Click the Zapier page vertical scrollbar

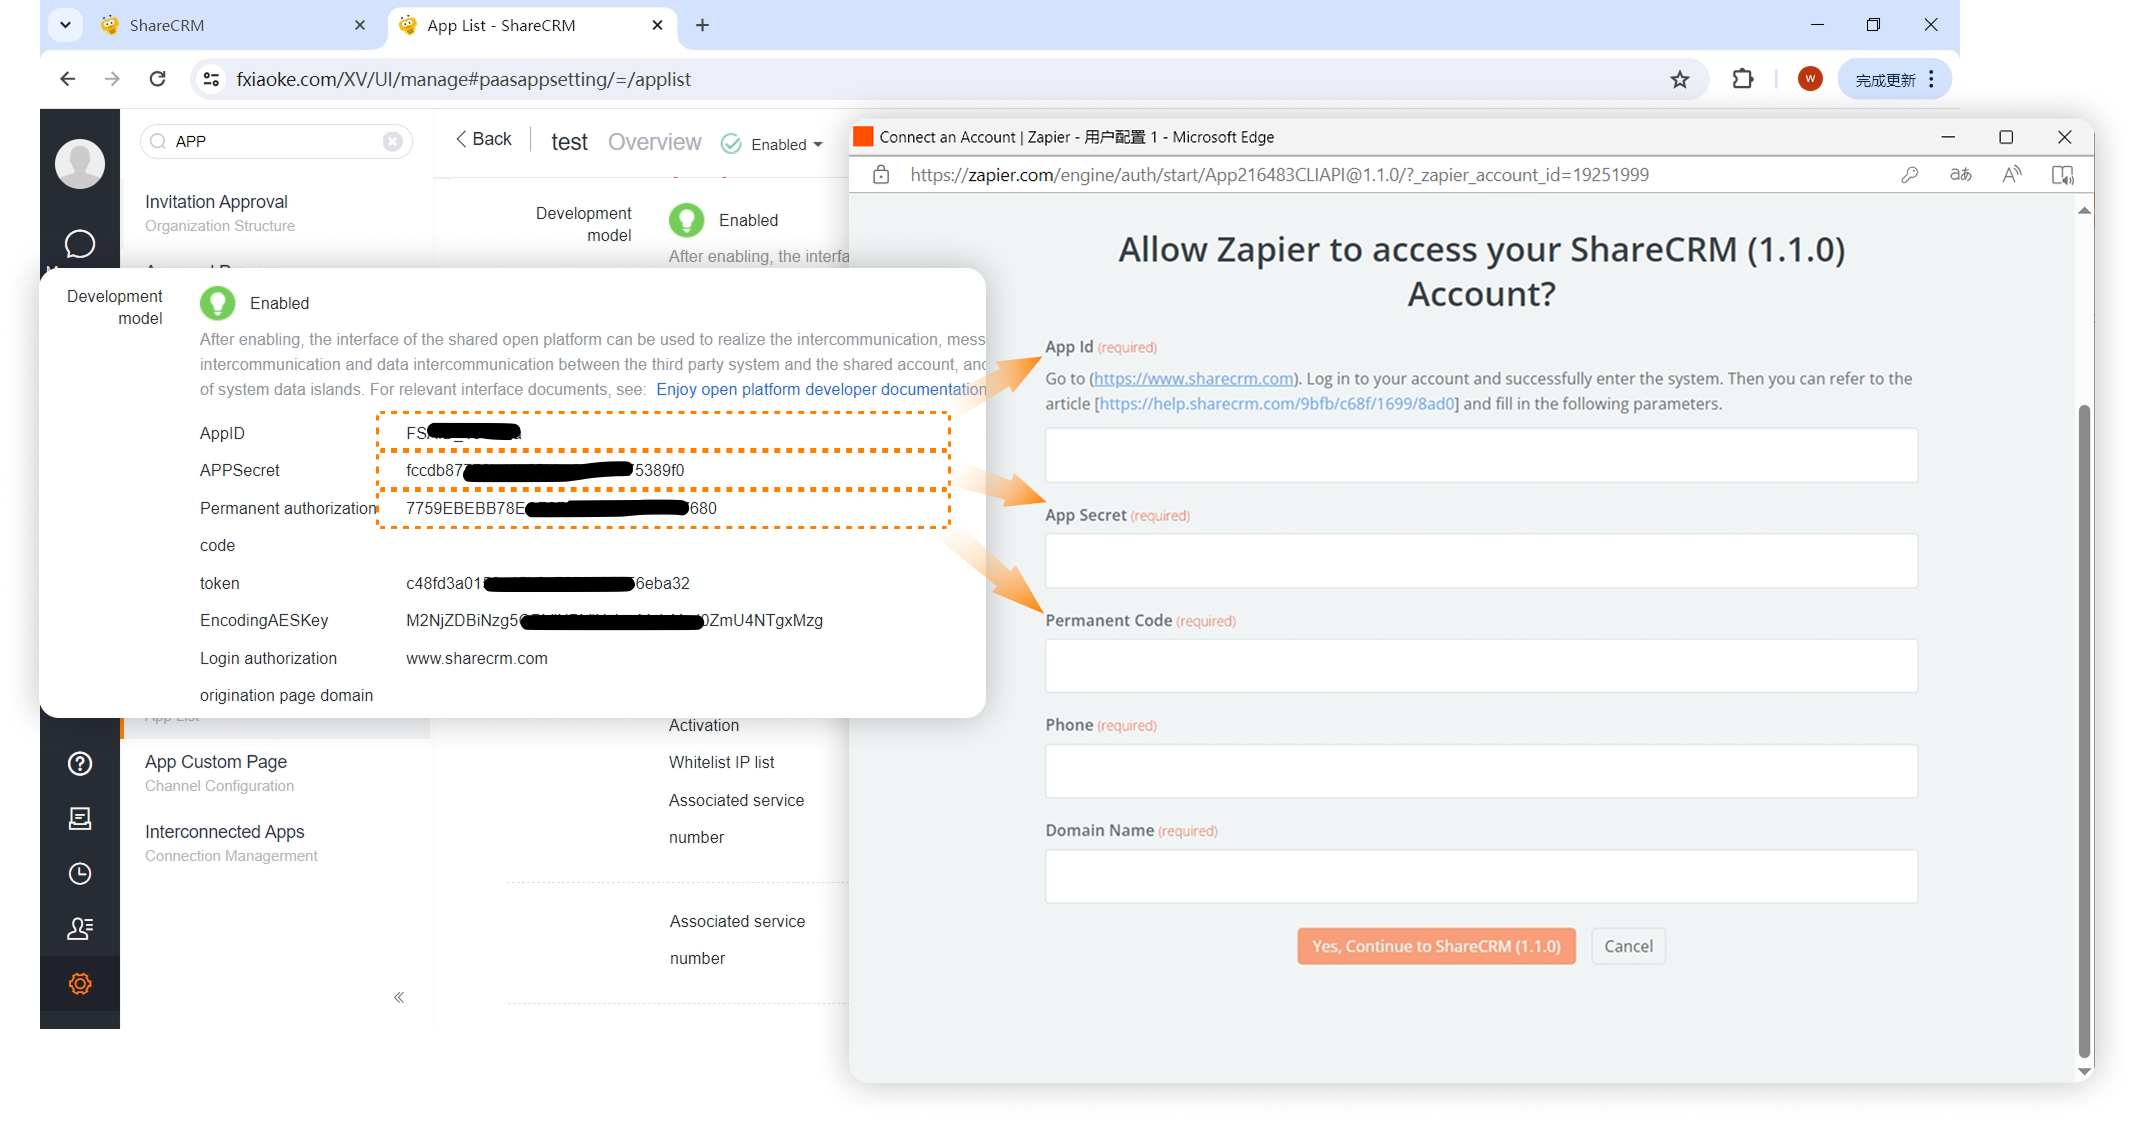coord(2084,730)
